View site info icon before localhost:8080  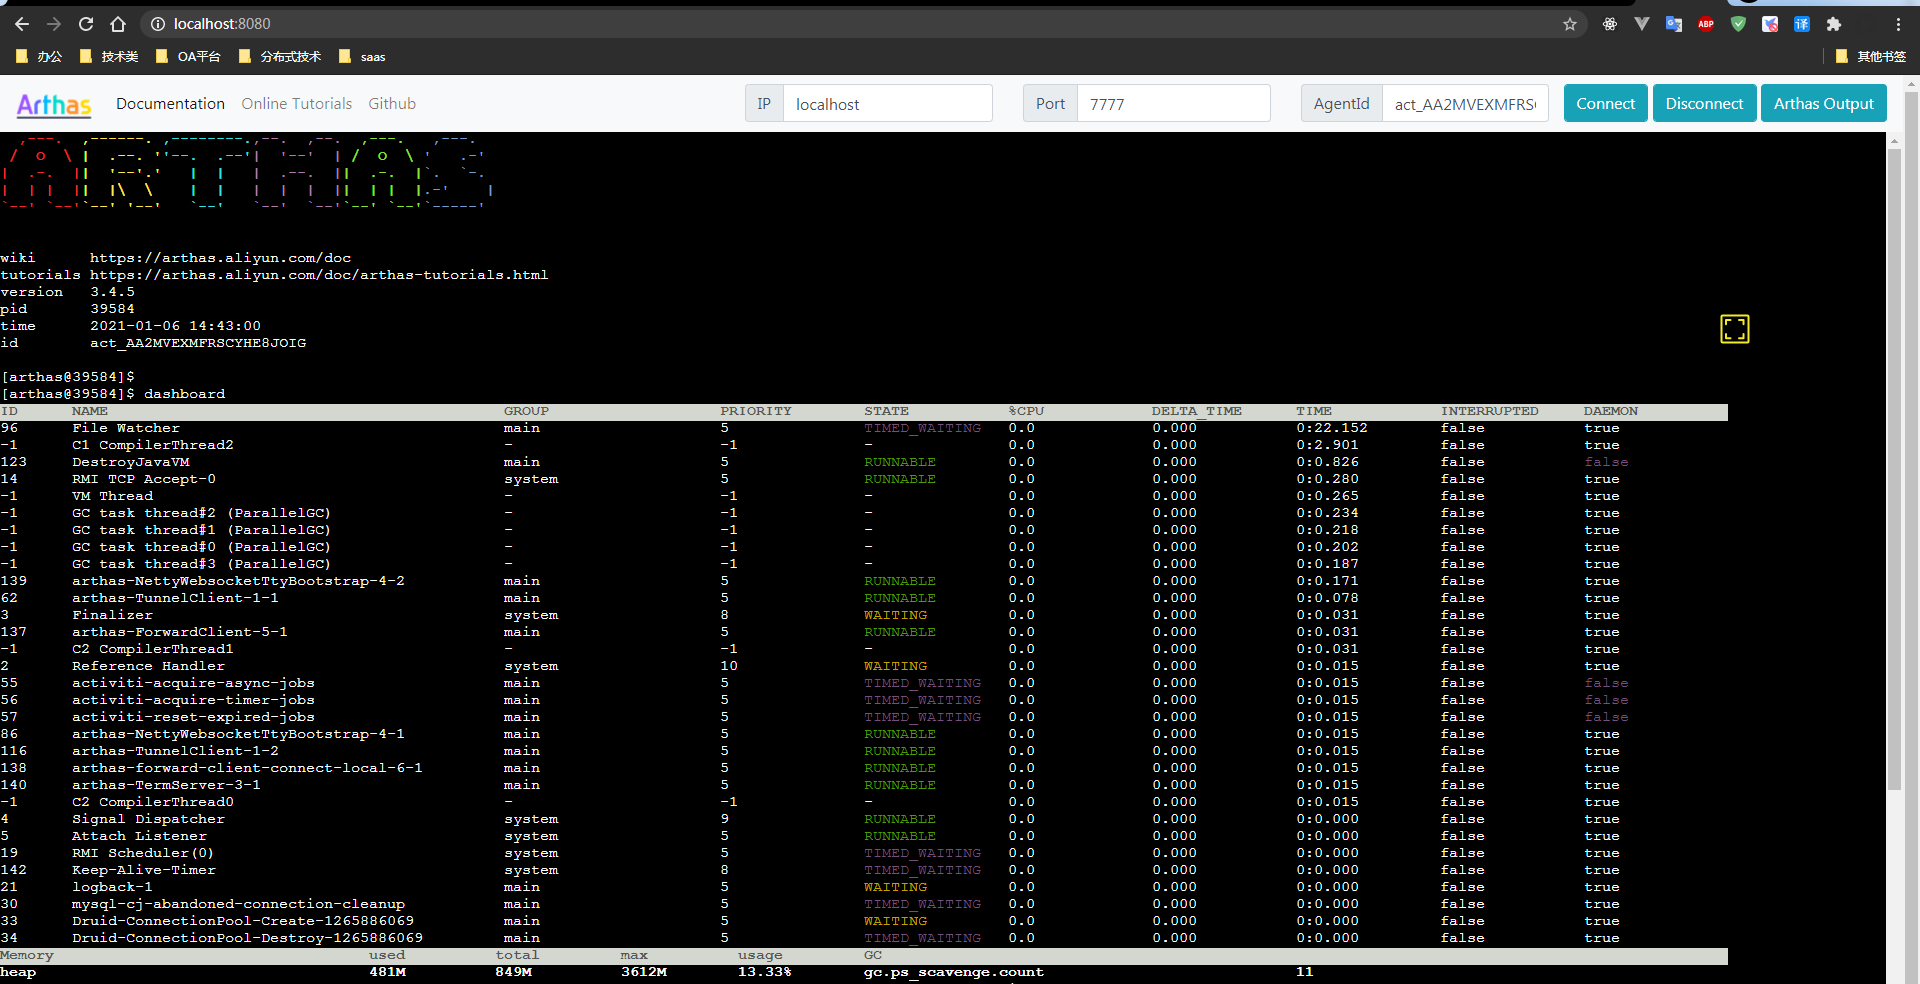coord(157,24)
